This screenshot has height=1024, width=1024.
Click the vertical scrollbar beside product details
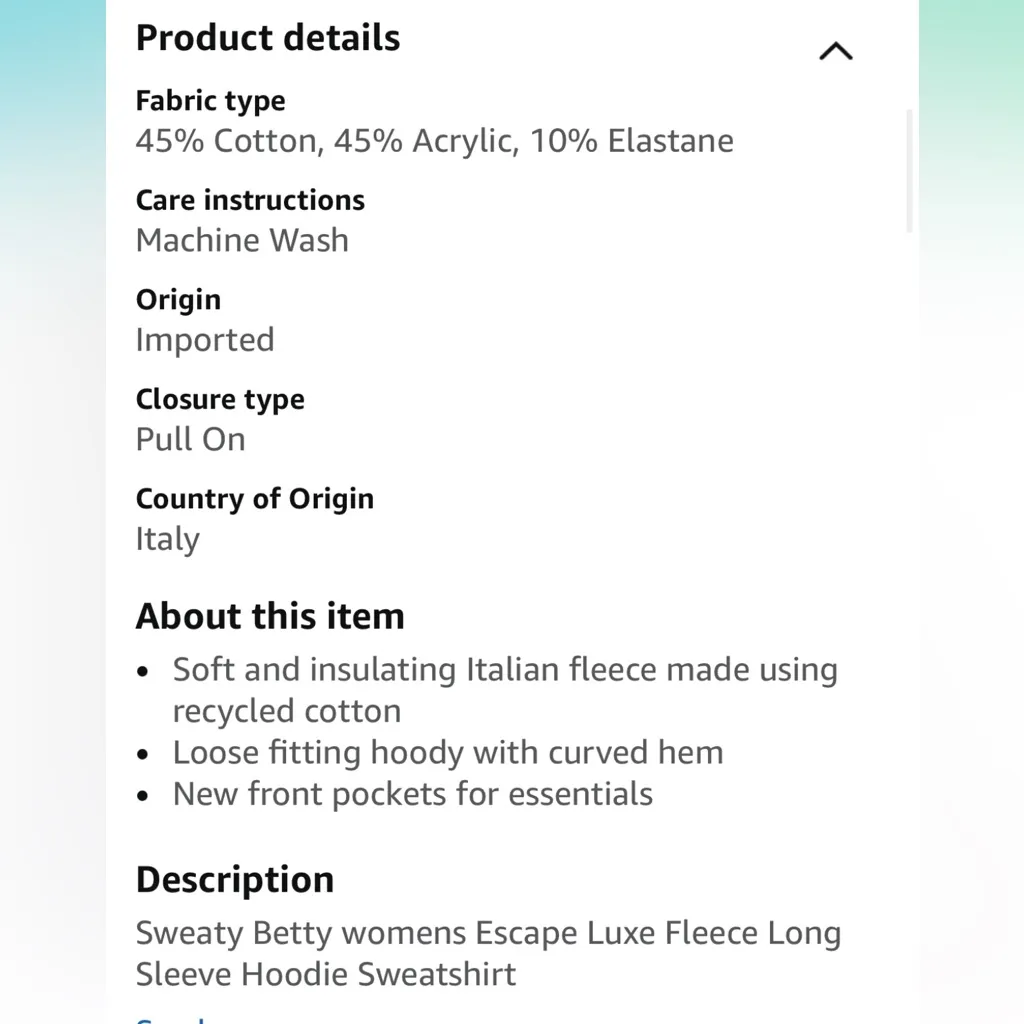[909, 170]
